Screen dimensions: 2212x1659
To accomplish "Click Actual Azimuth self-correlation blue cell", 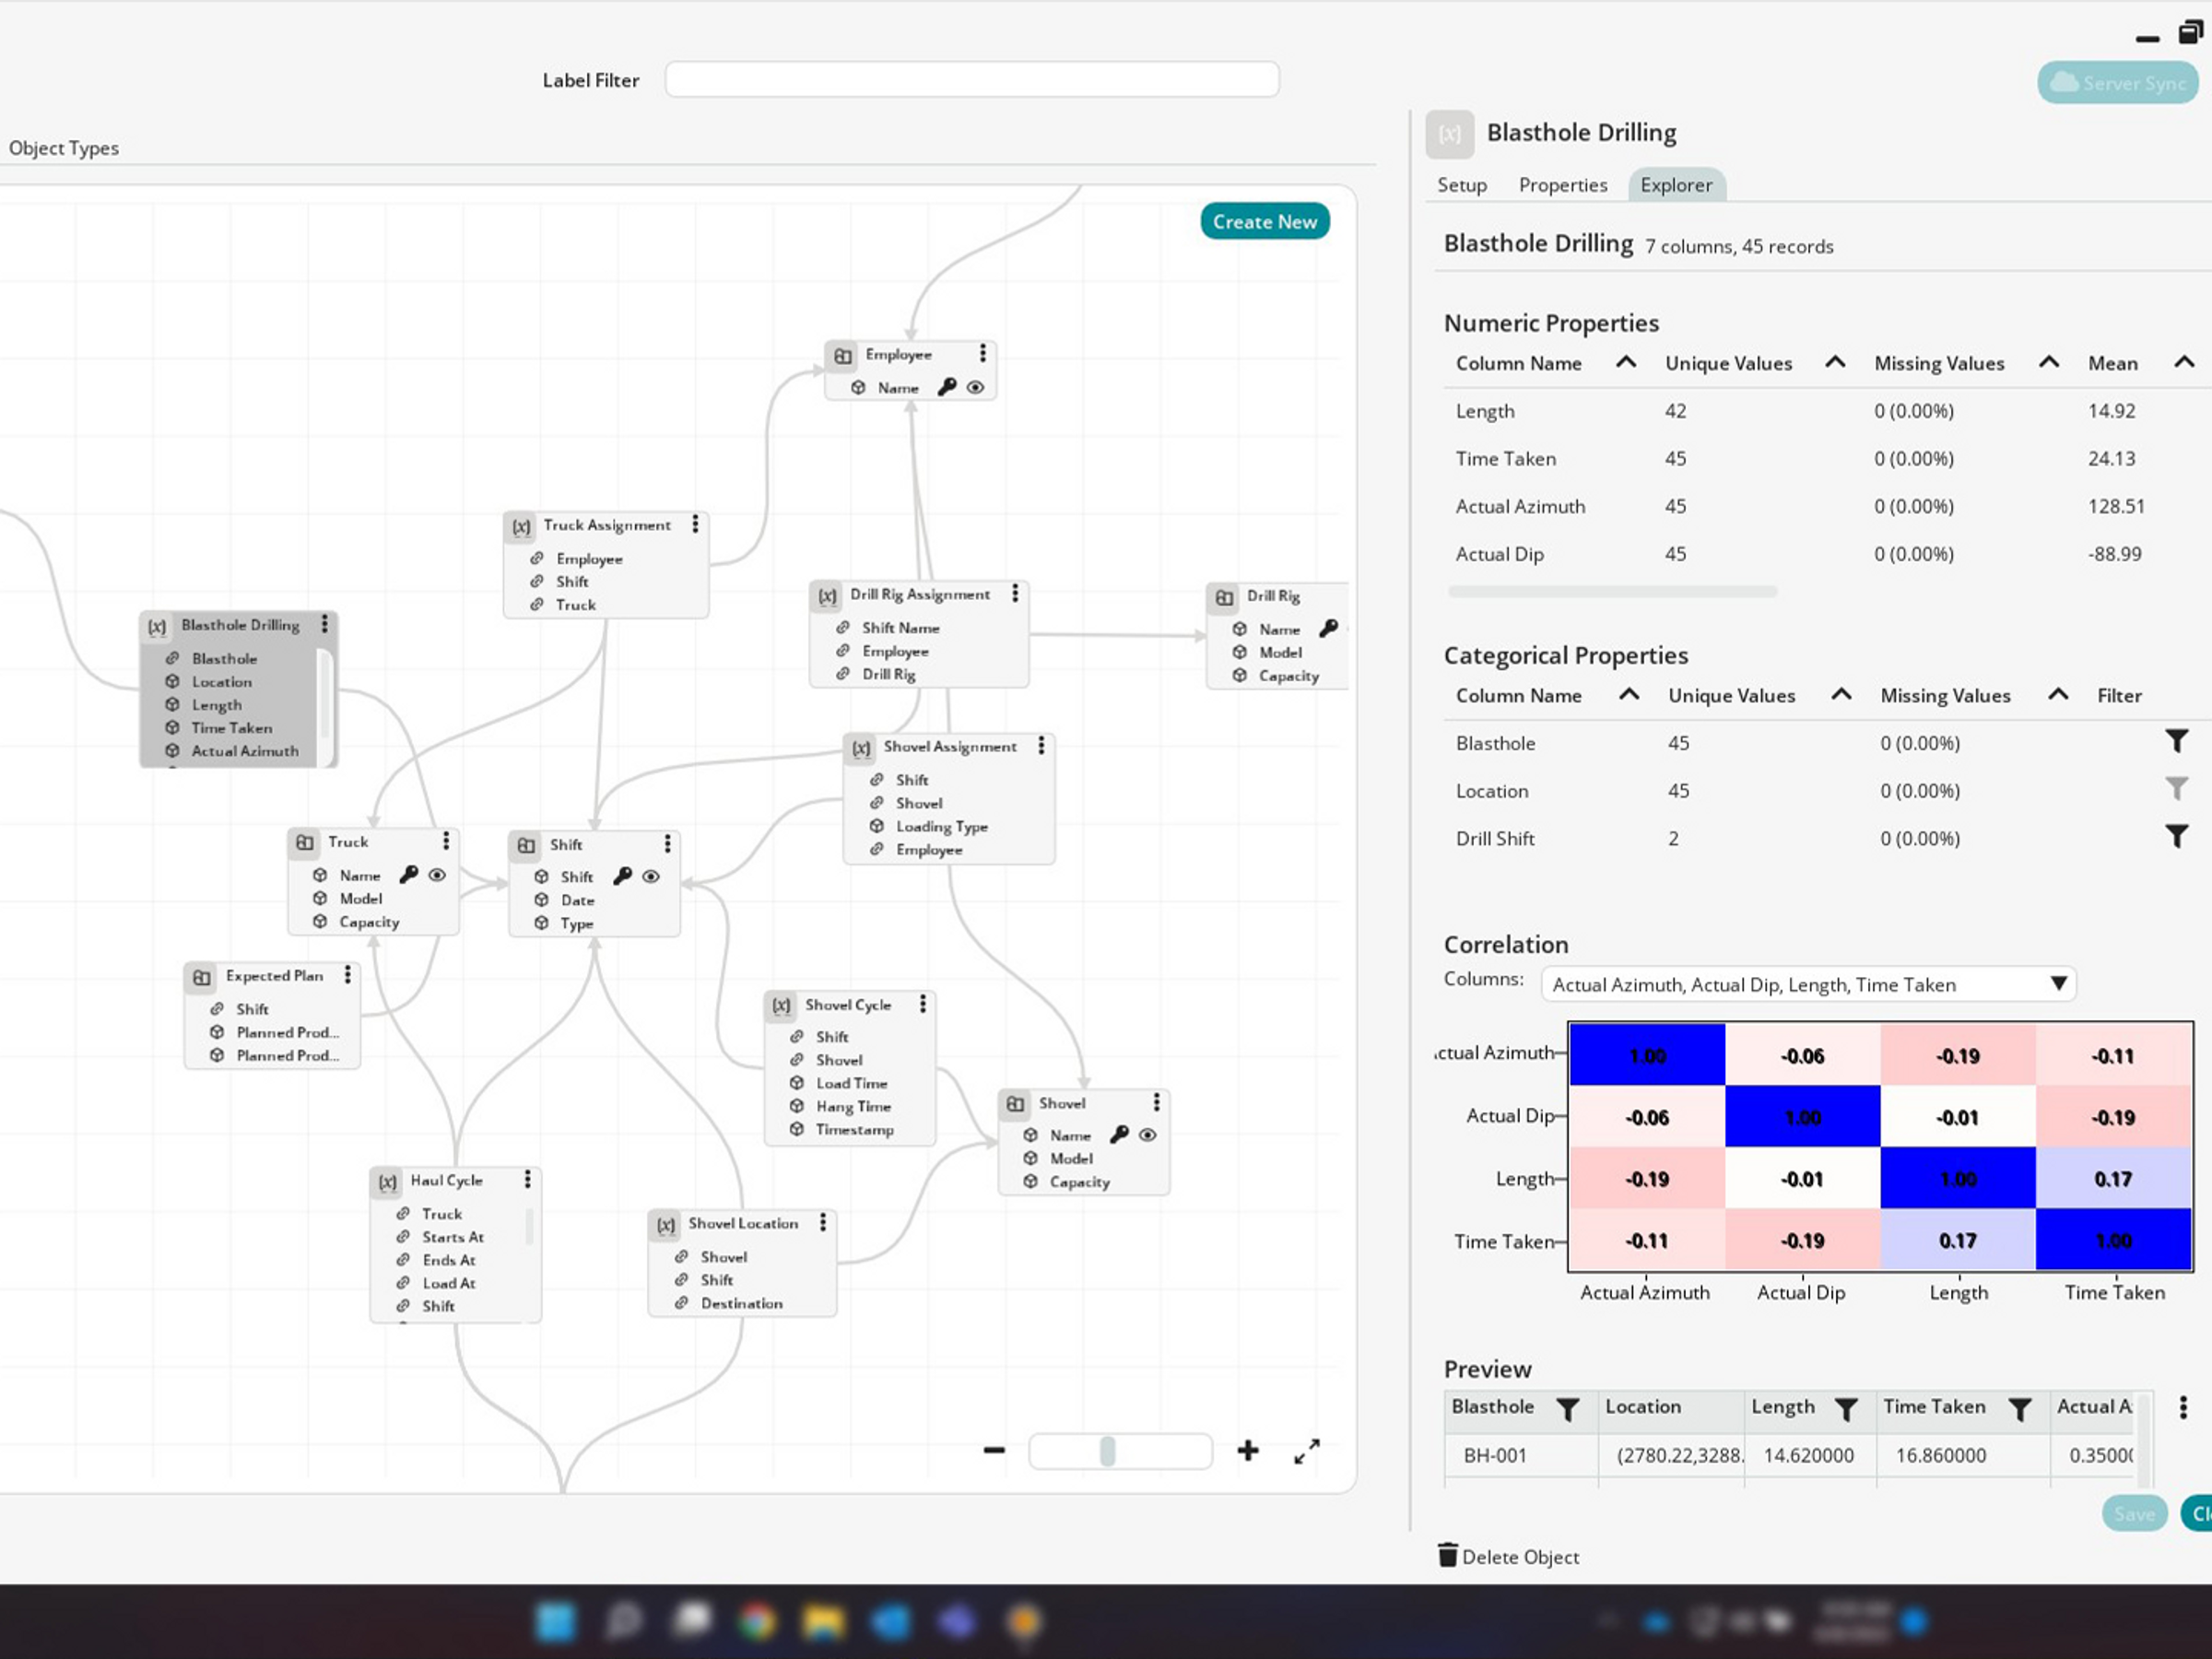I will pos(1647,1055).
